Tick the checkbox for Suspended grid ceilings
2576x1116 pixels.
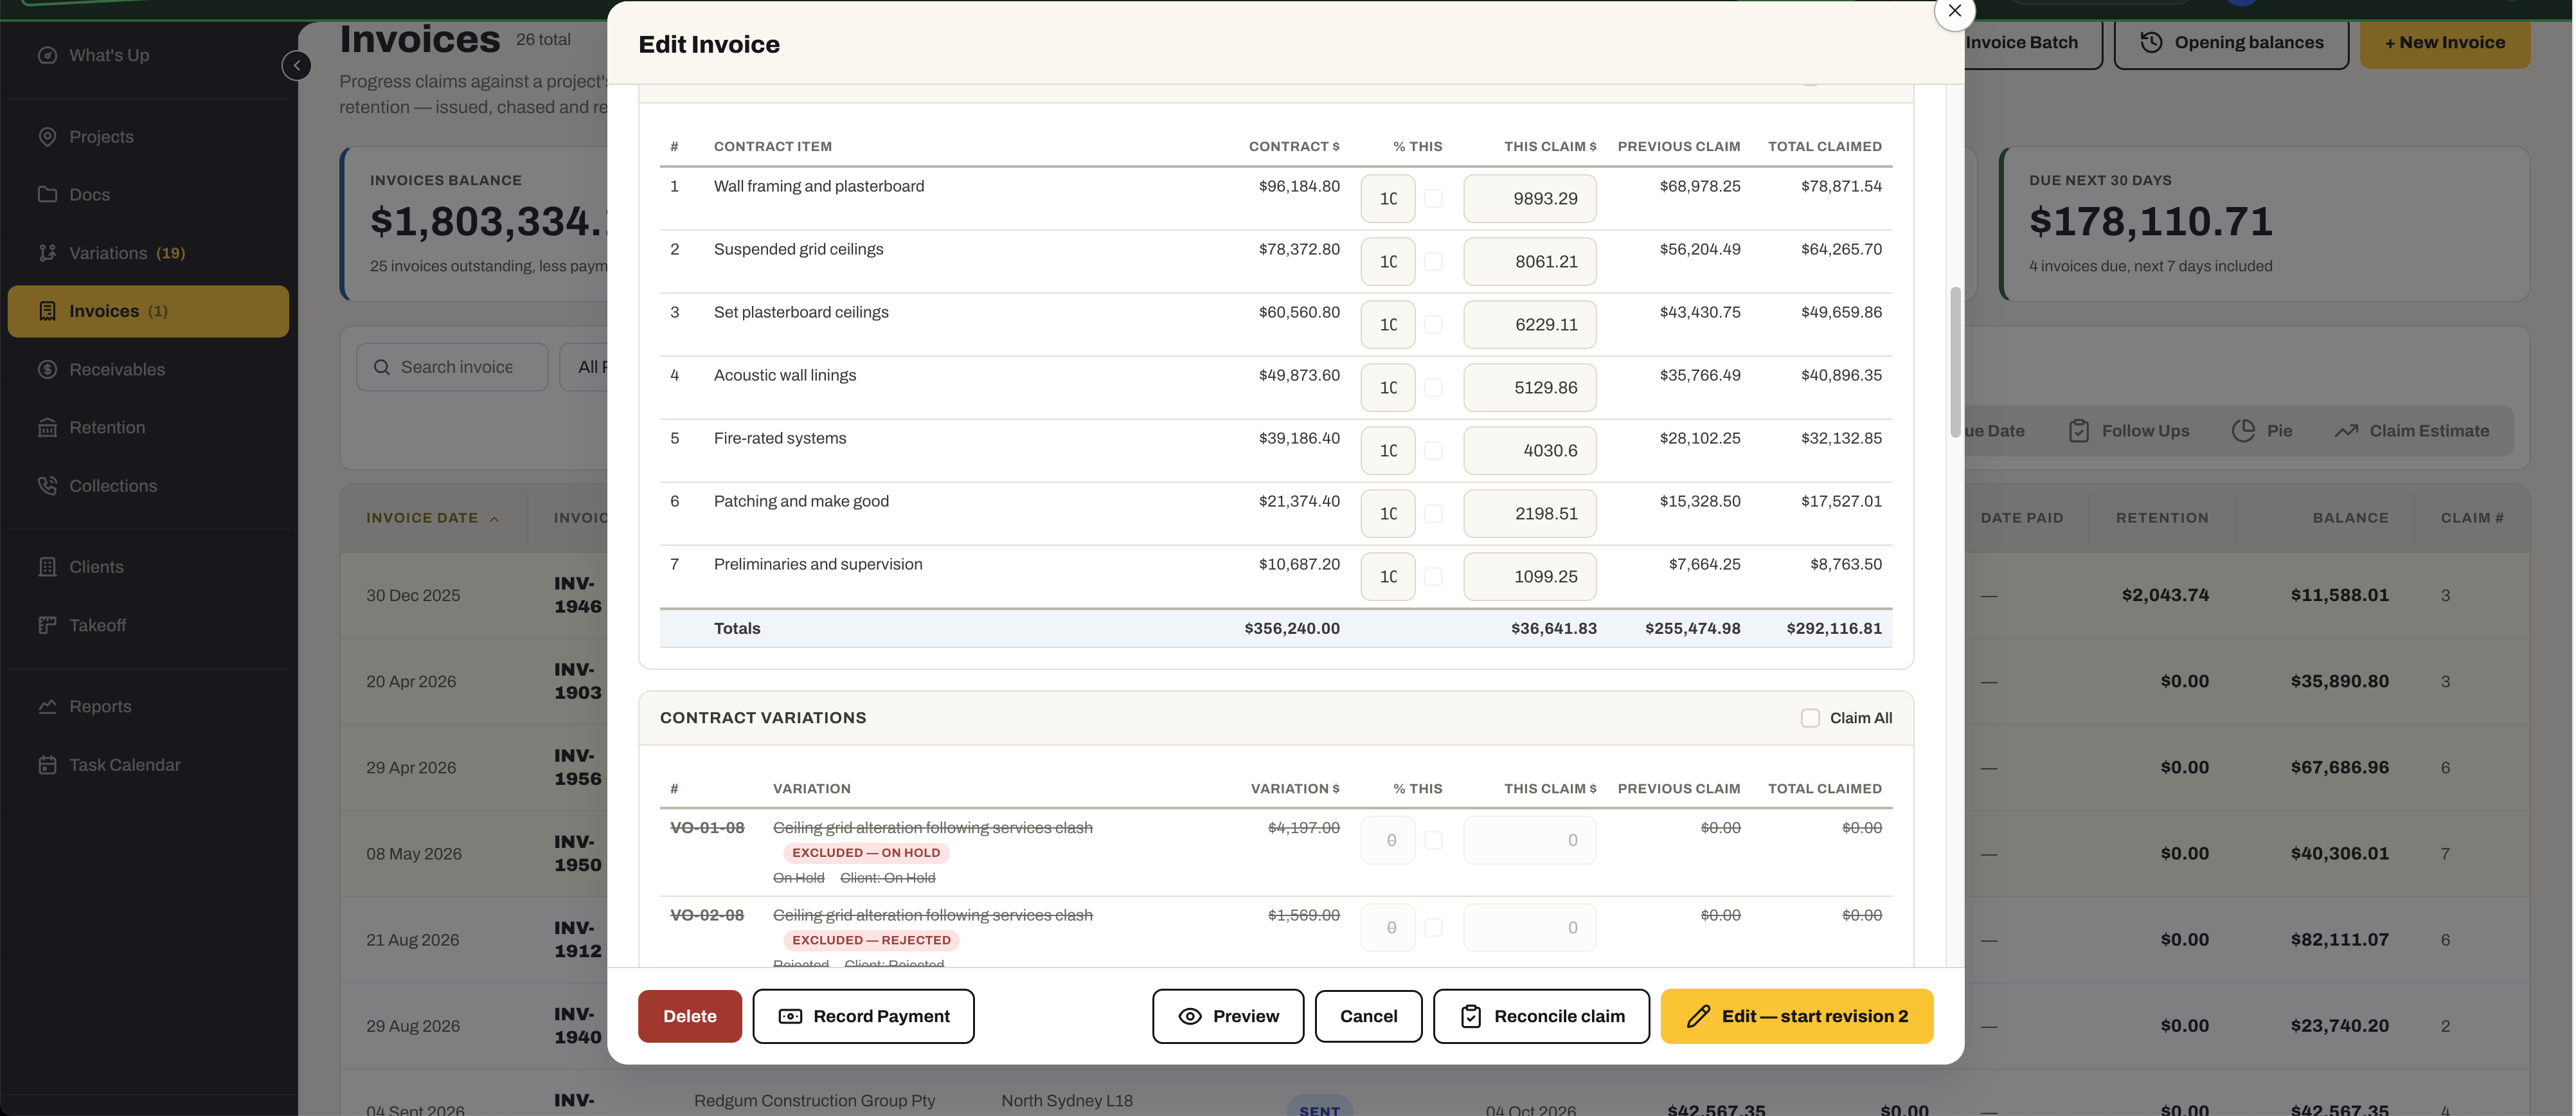[x=1433, y=262]
